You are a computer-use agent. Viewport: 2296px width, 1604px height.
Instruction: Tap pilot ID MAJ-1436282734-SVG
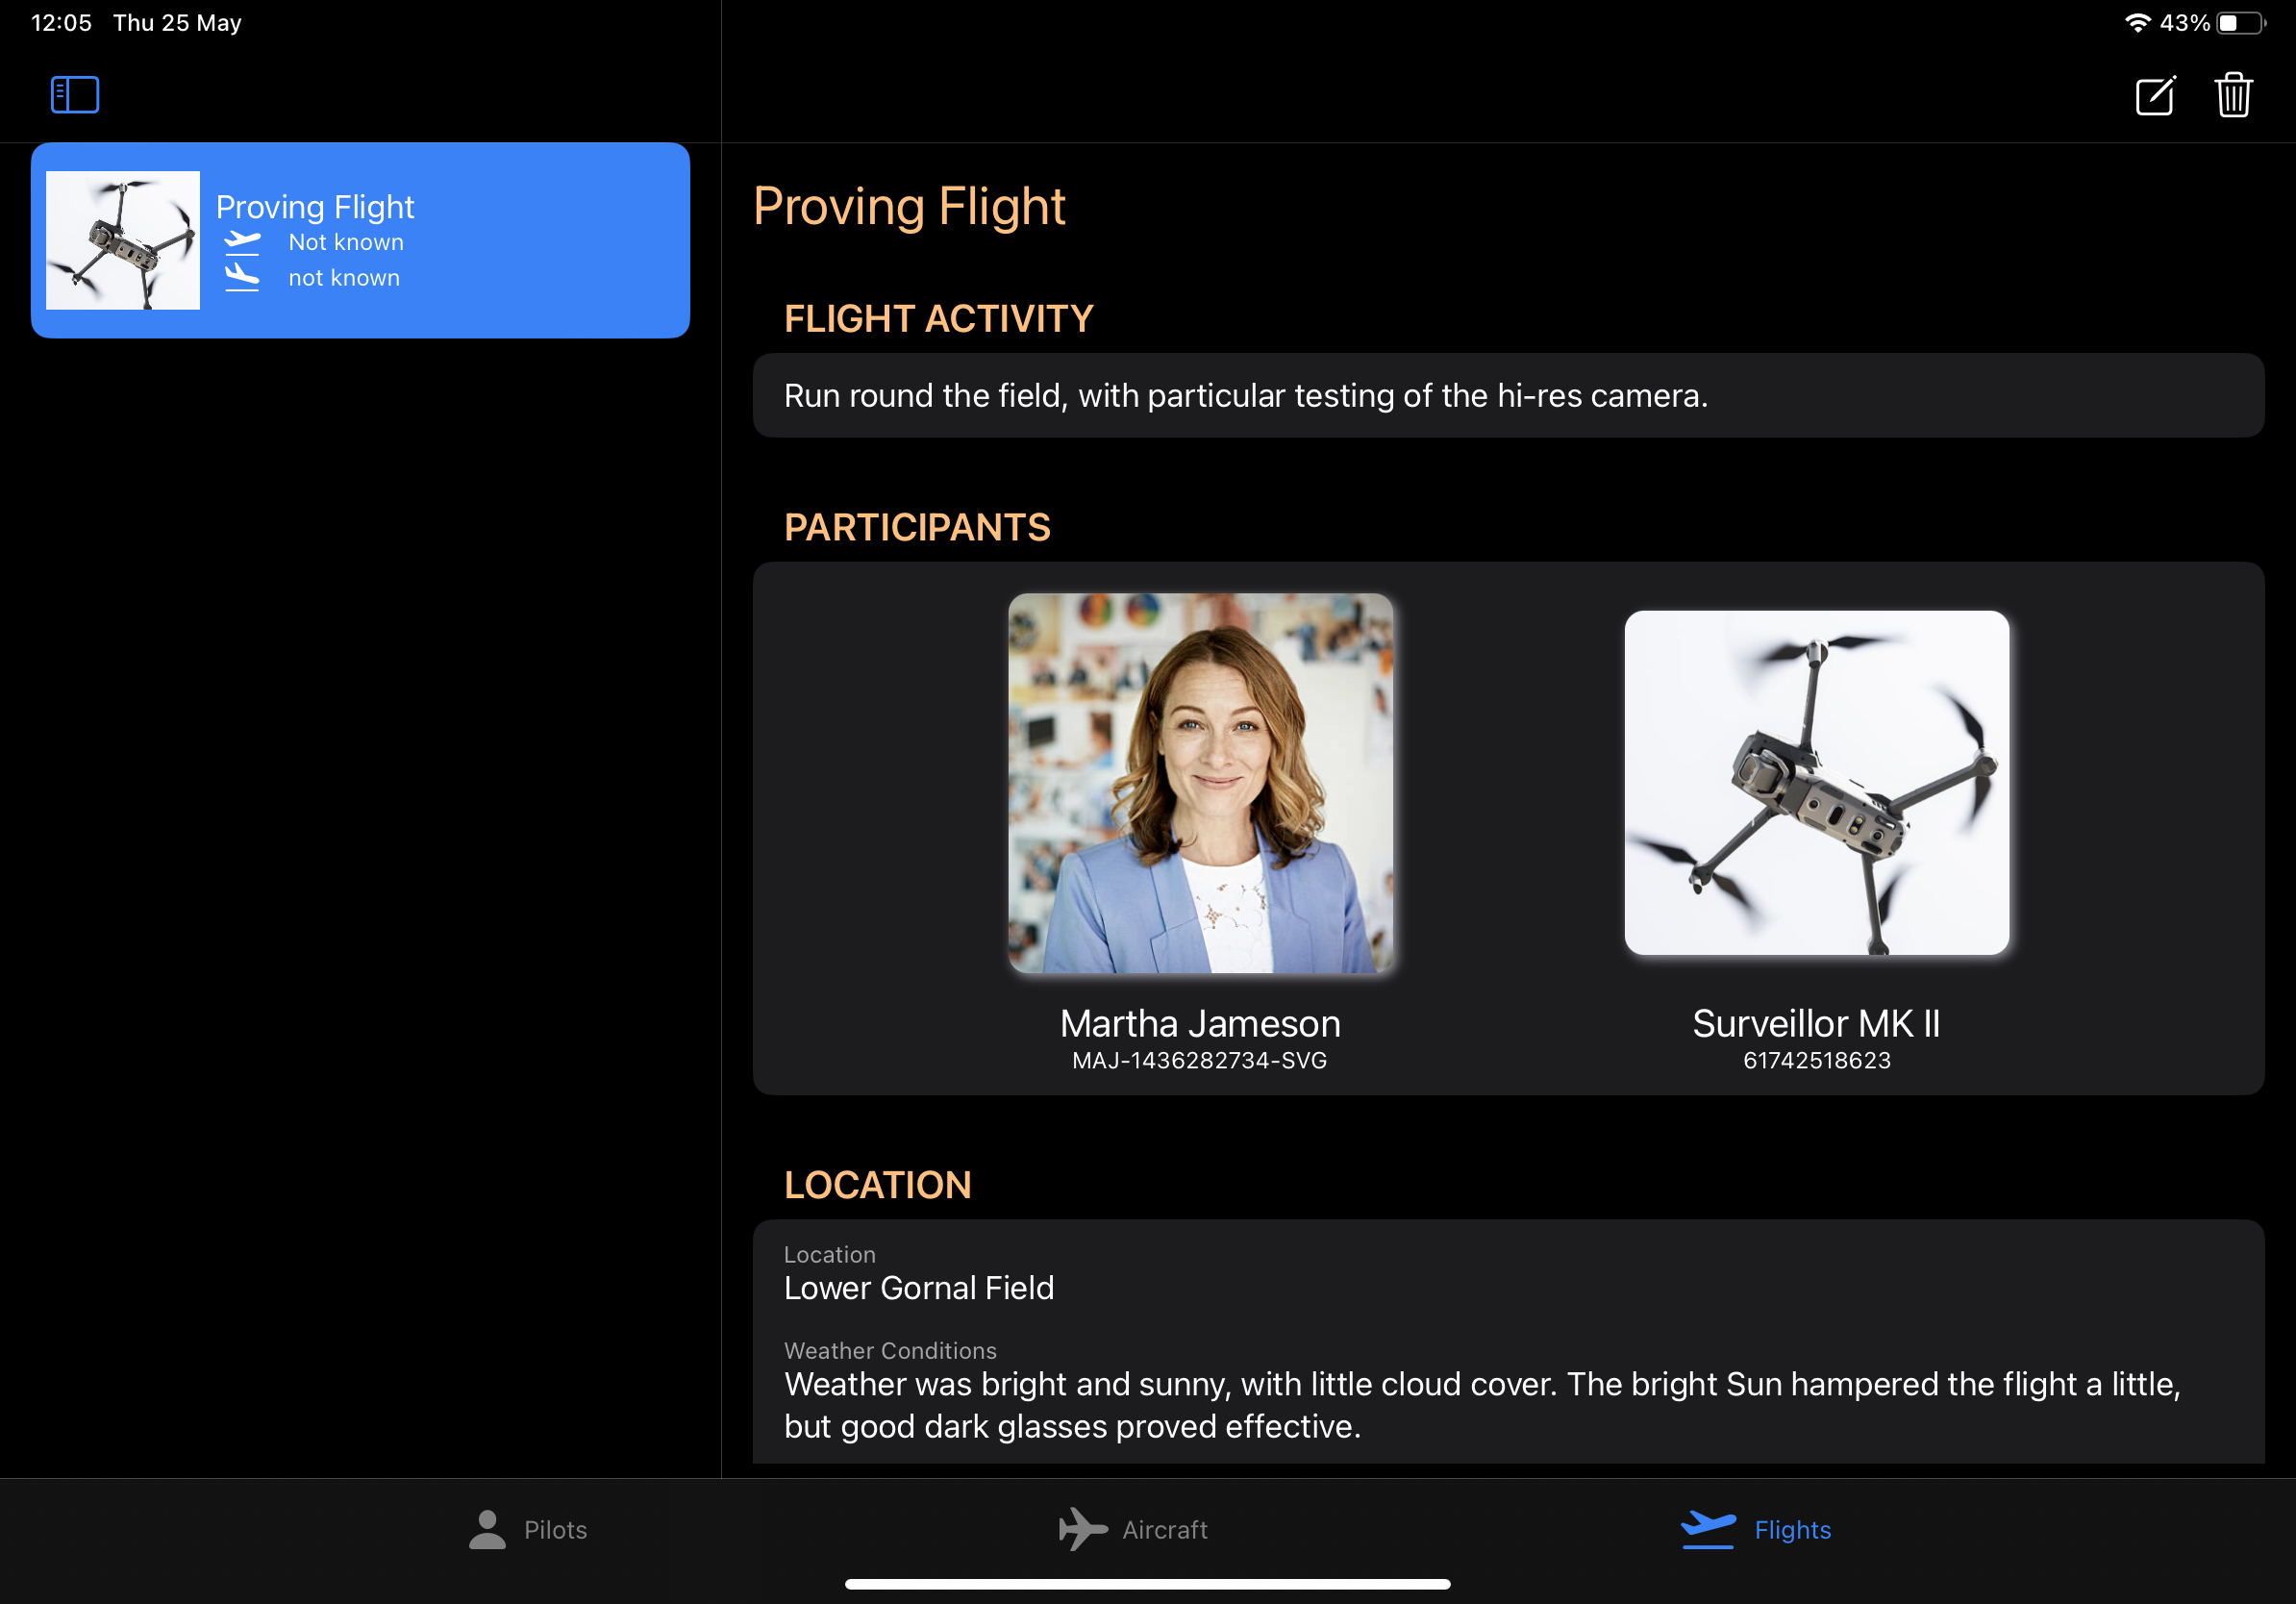[1200, 1060]
